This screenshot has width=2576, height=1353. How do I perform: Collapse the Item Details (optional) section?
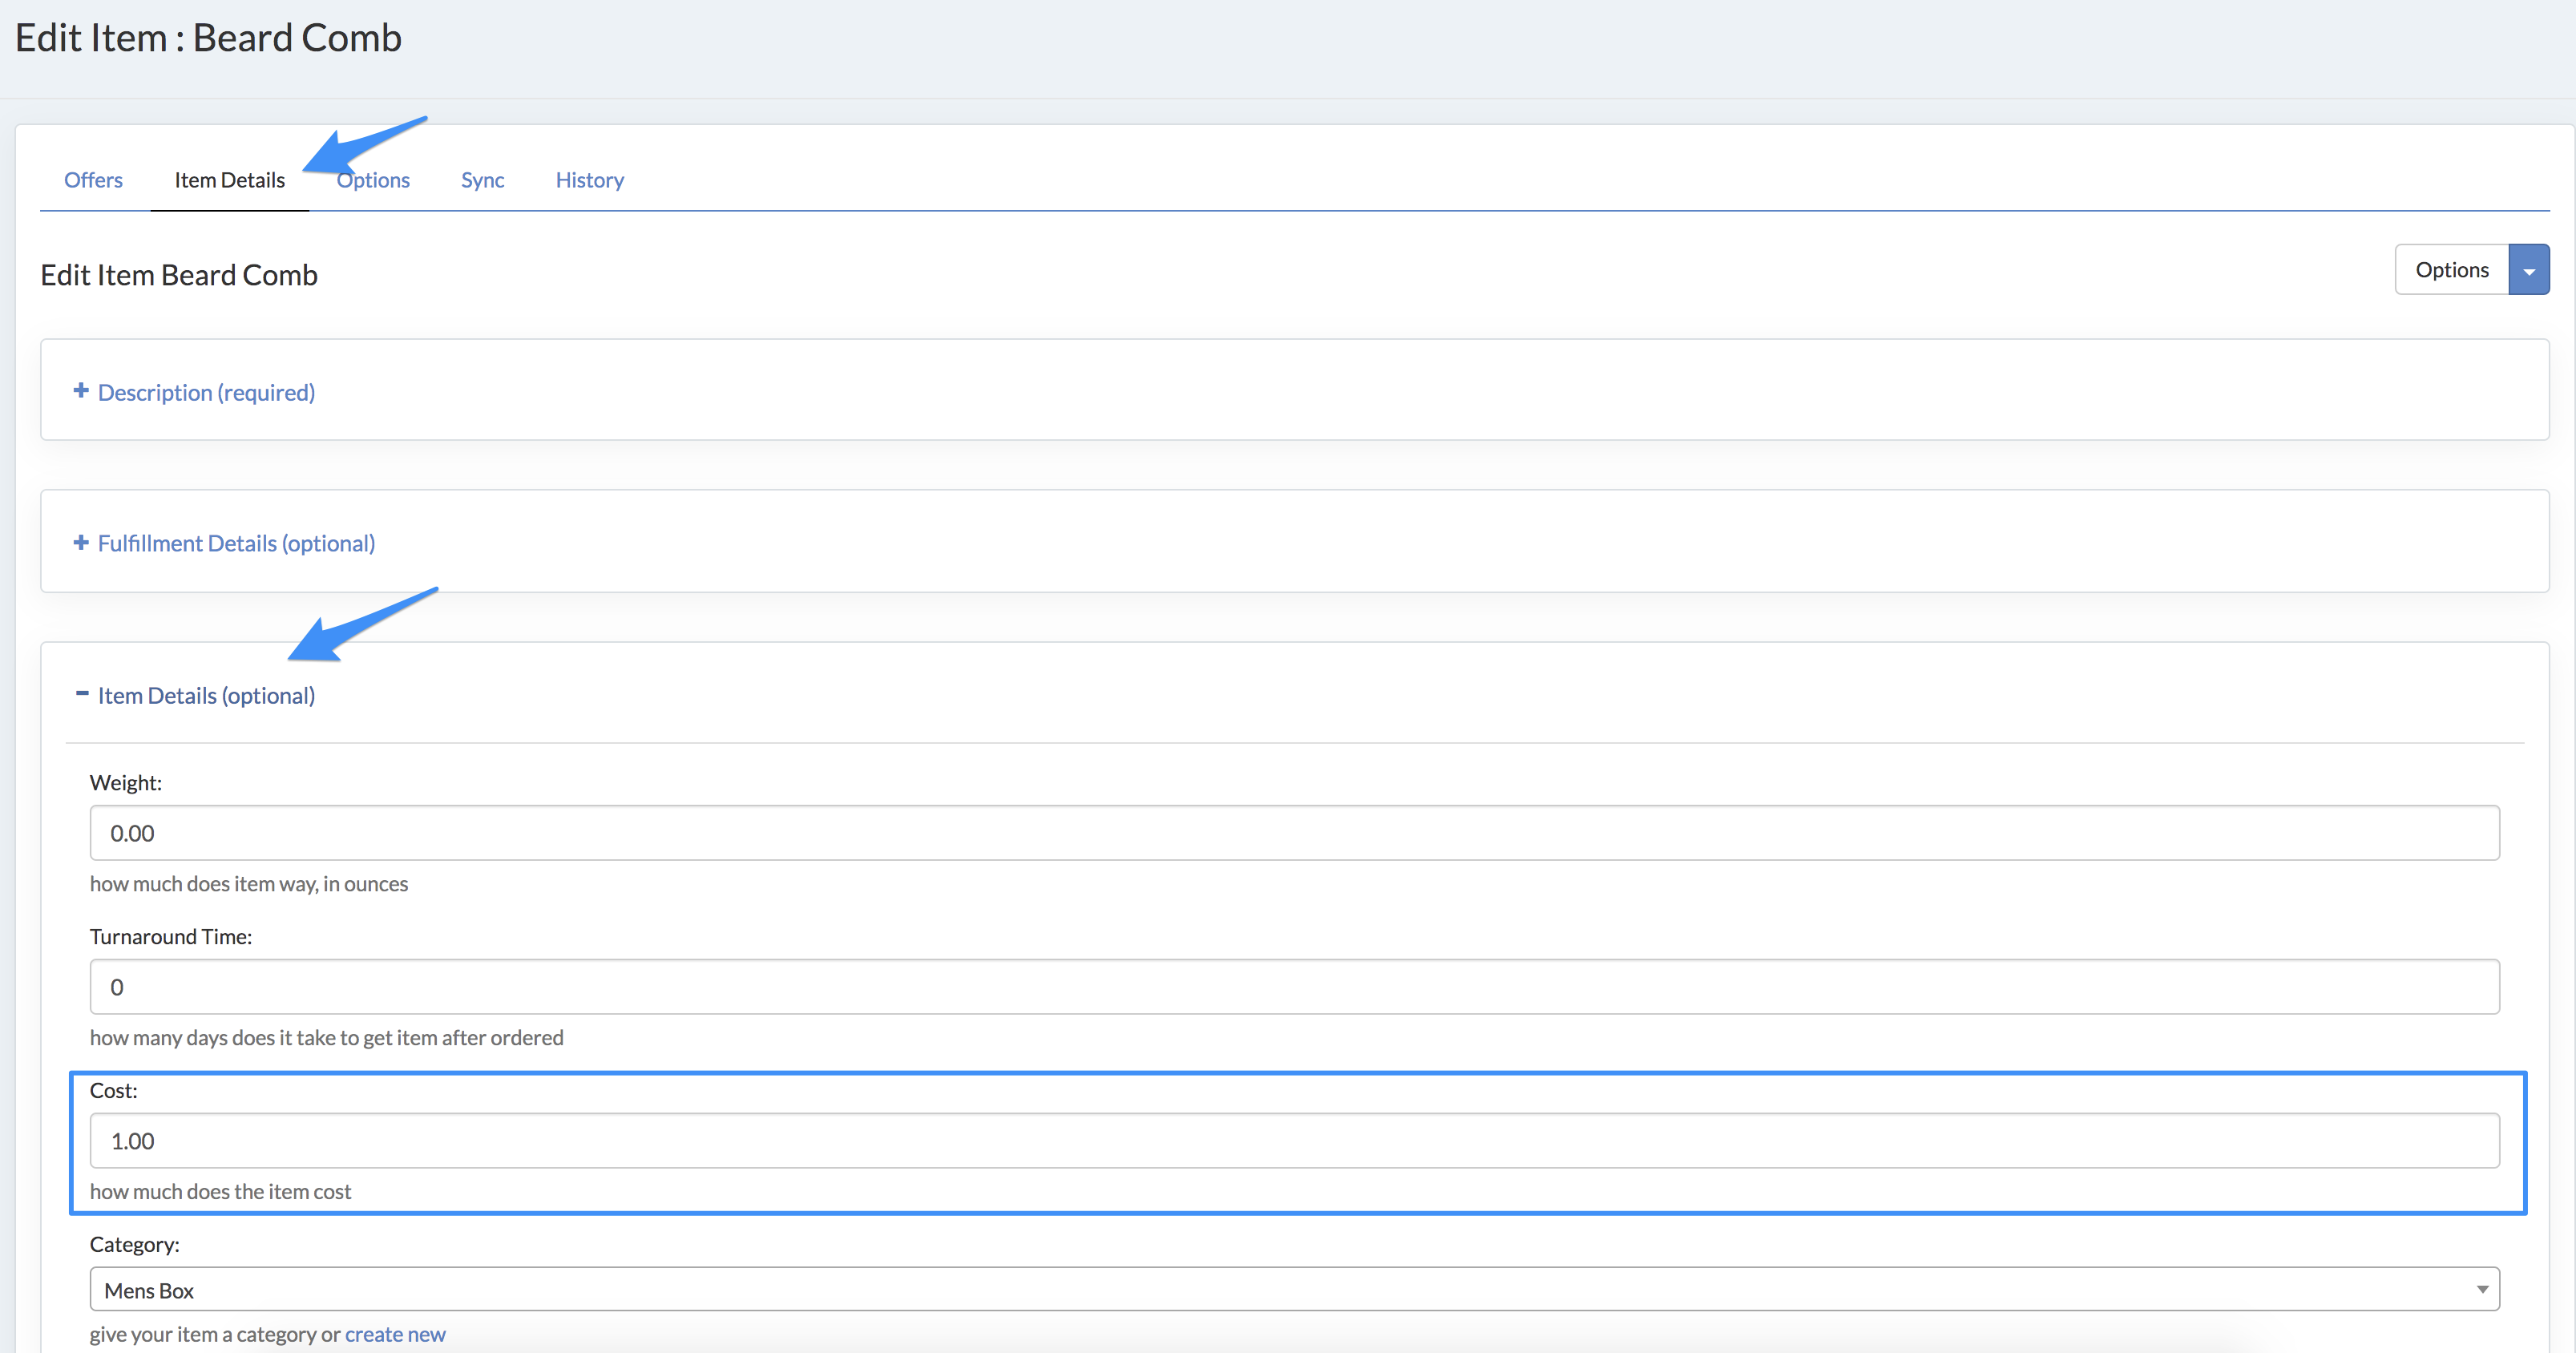[x=206, y=696]
